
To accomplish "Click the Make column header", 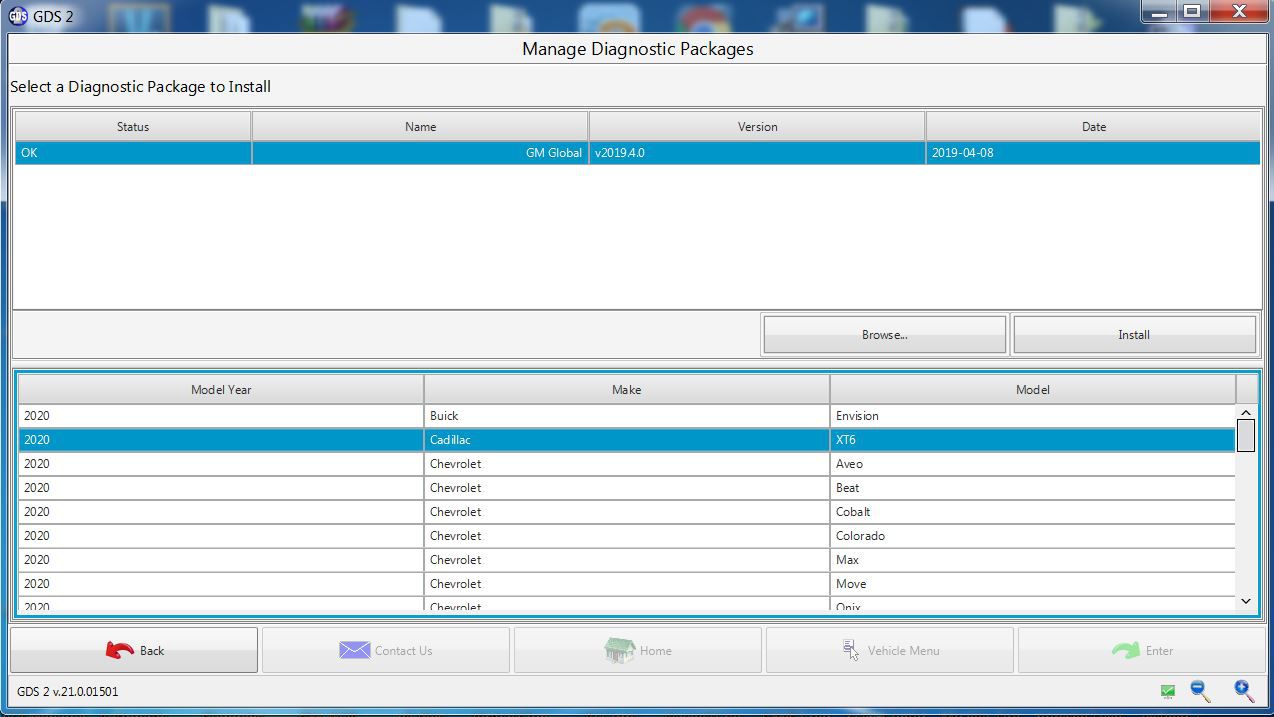I will click(x=627, y=389).
